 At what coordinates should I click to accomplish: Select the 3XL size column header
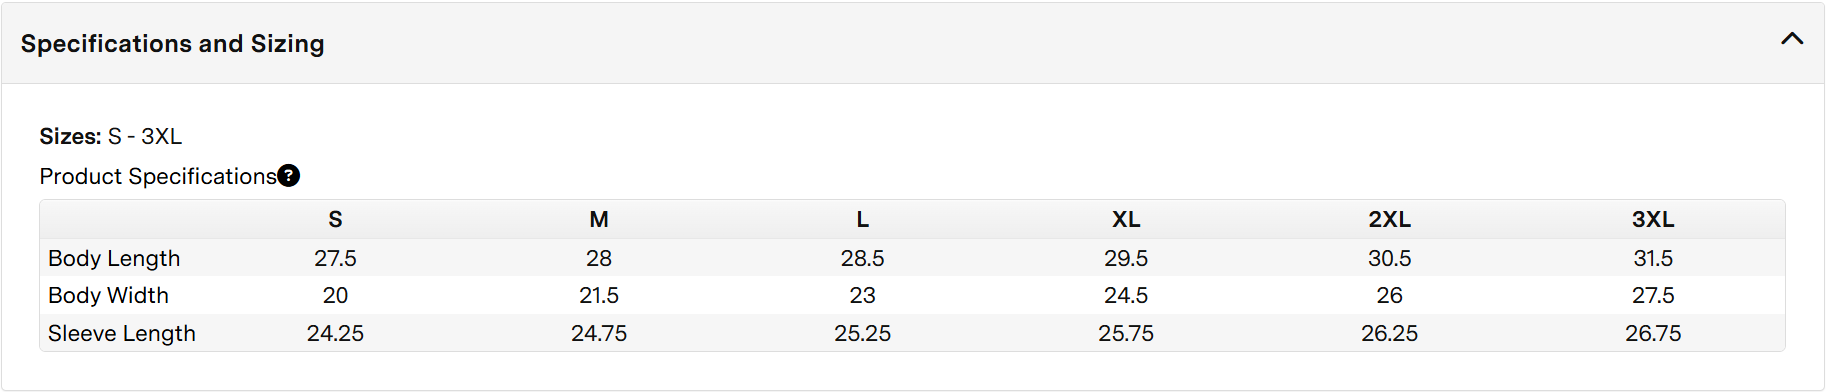(1653, 219)
